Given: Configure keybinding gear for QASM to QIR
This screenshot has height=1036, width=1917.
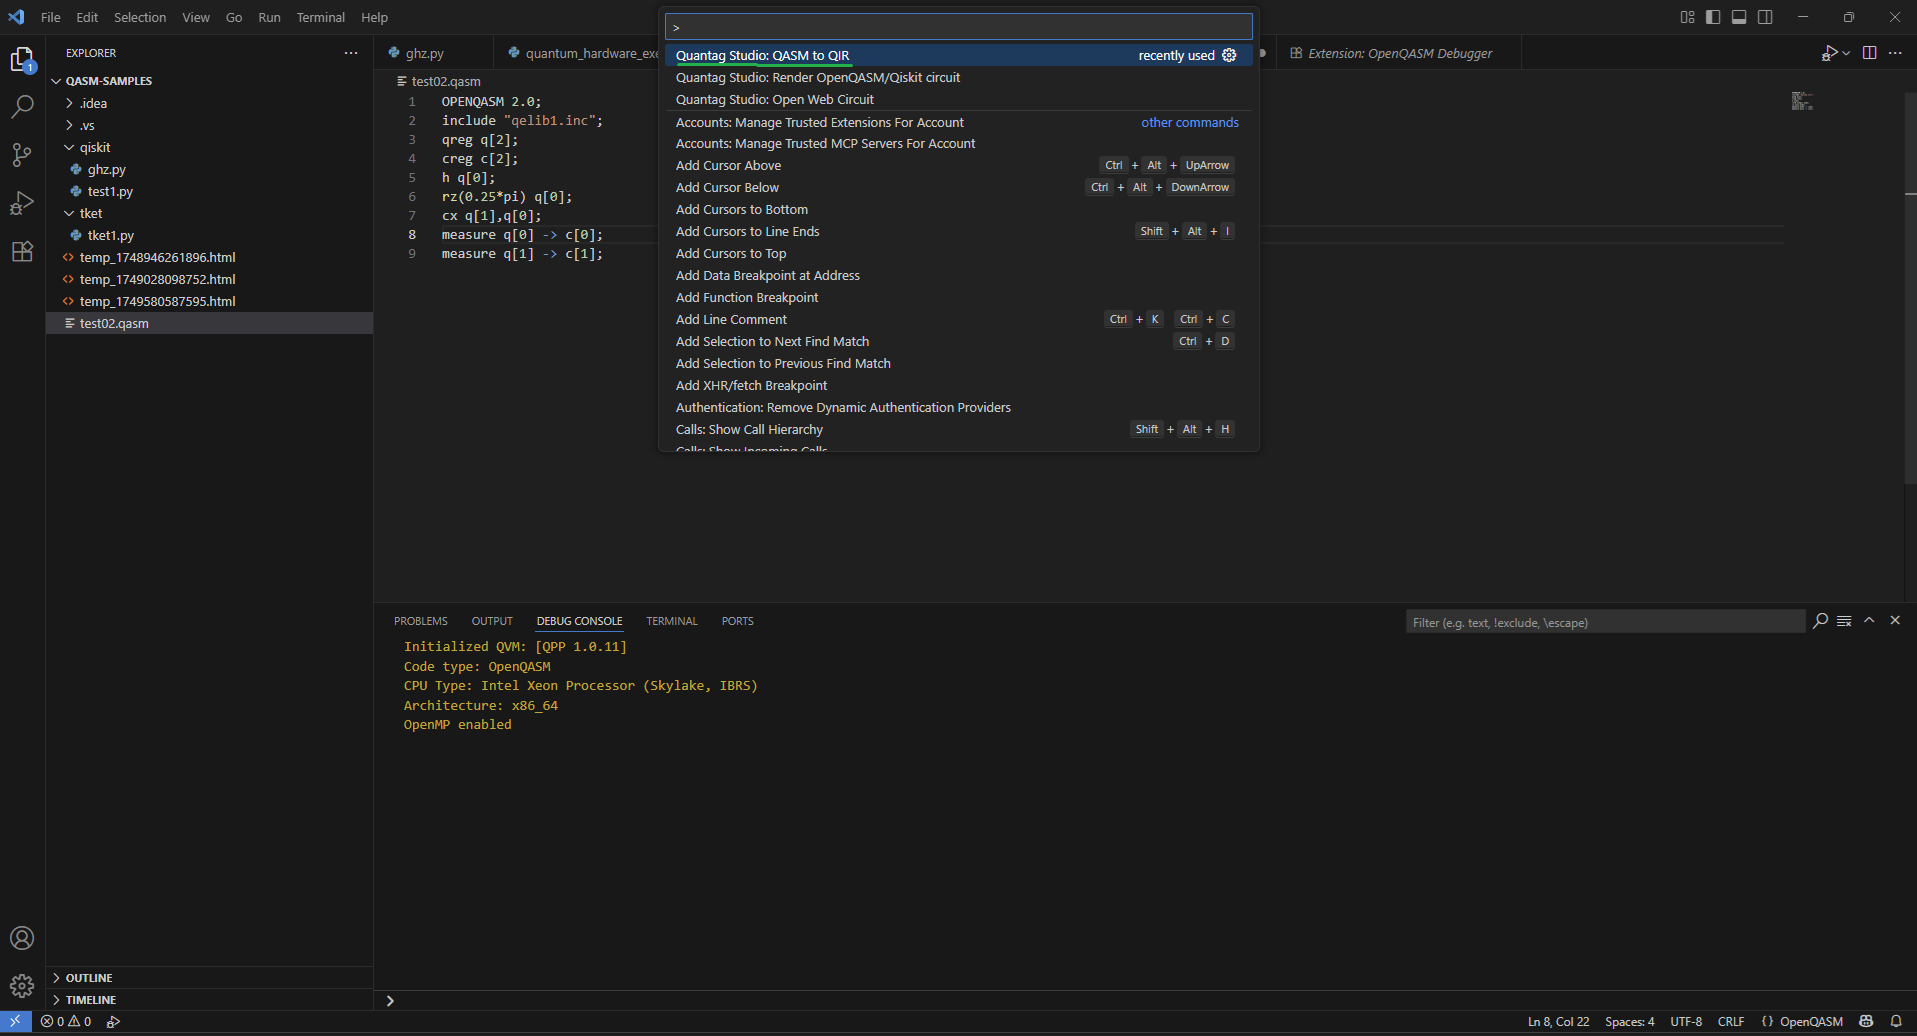Looking at the screenshot, I should pyautogui.click(x=1229, y=55).
